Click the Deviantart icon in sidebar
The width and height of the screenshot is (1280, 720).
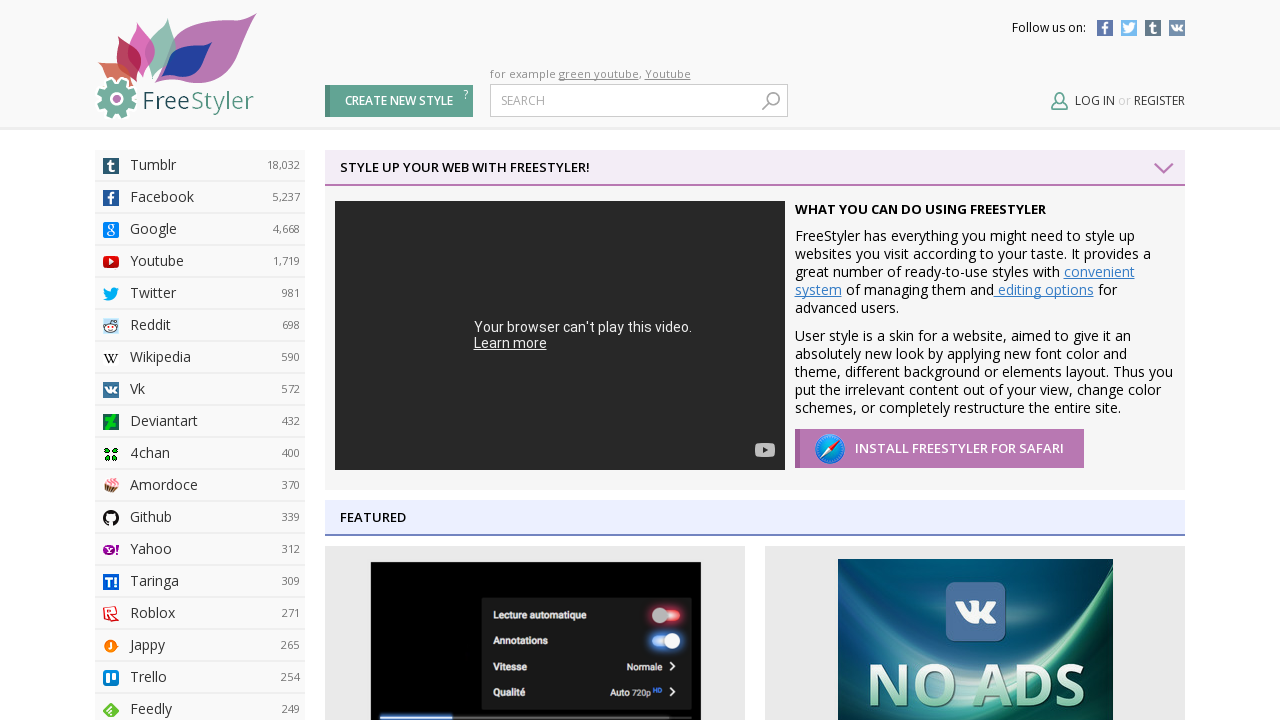(111, 422)
